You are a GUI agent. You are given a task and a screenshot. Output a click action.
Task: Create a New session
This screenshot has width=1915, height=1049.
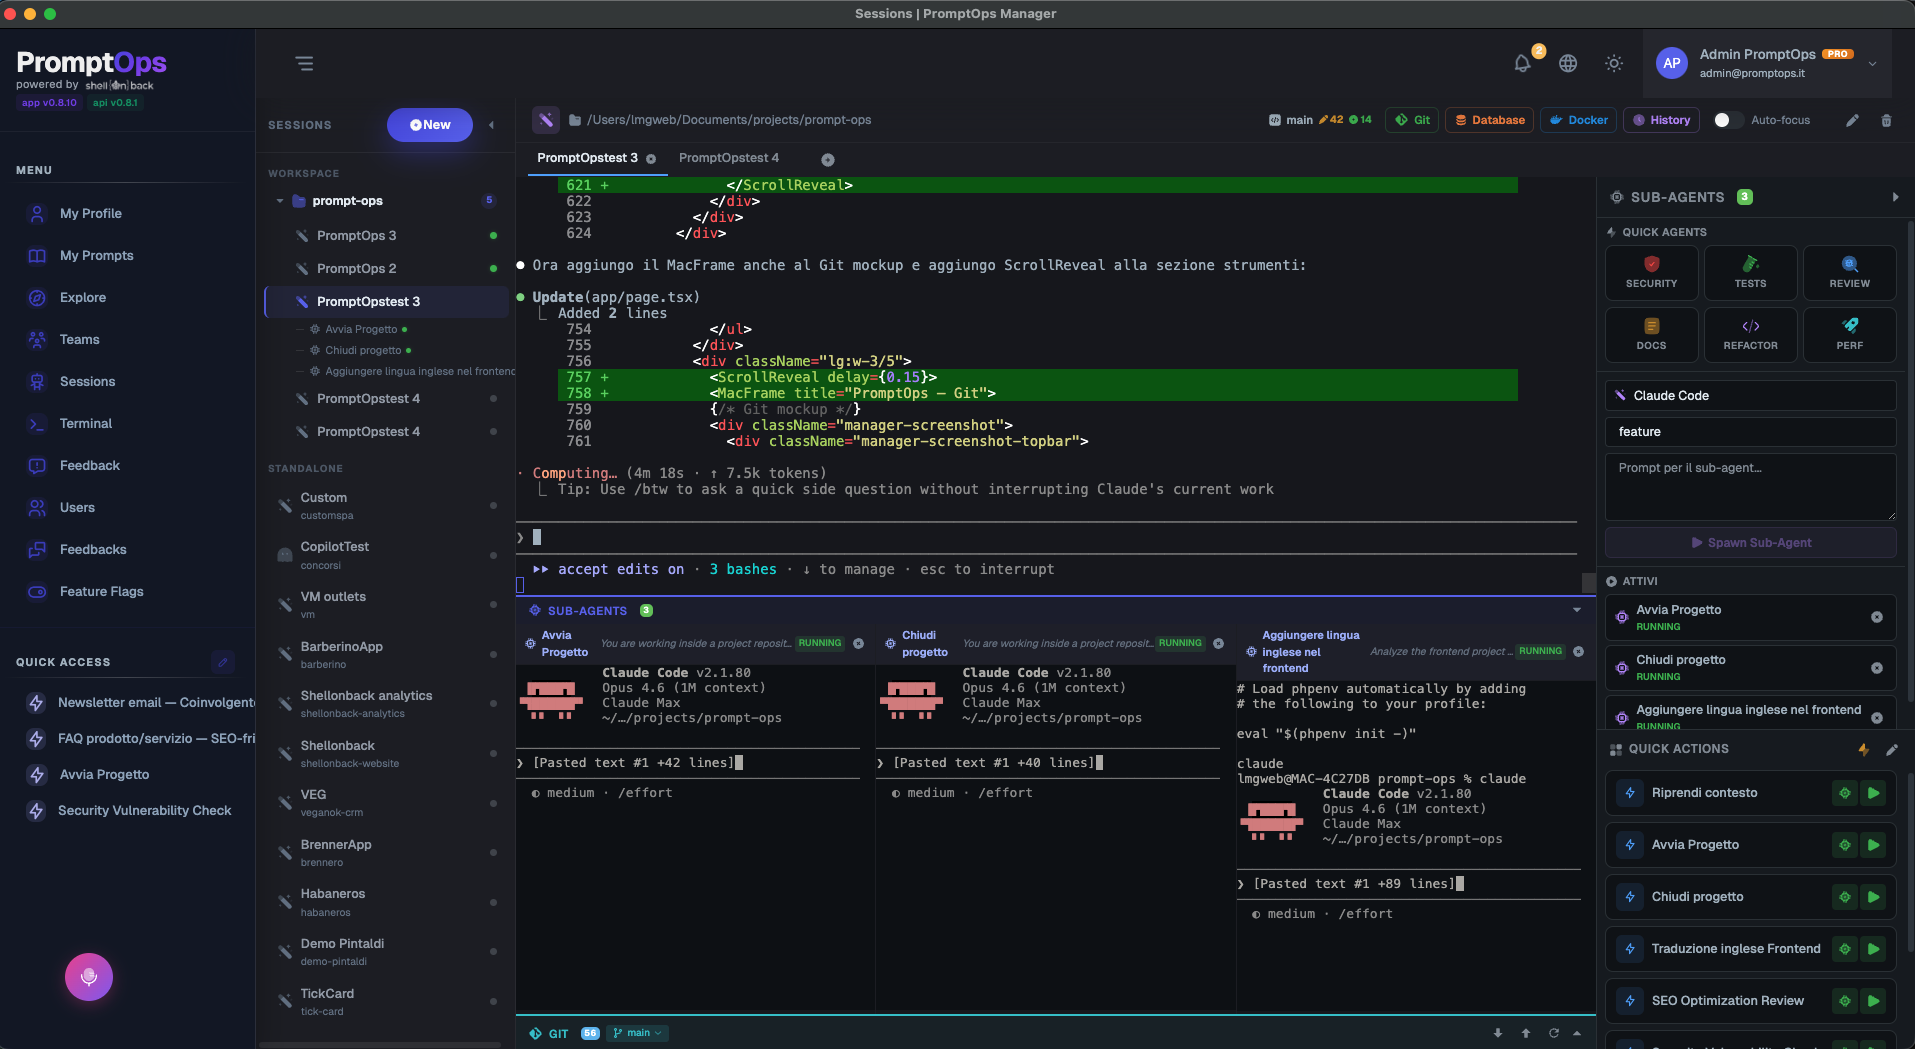click(430, 124)
